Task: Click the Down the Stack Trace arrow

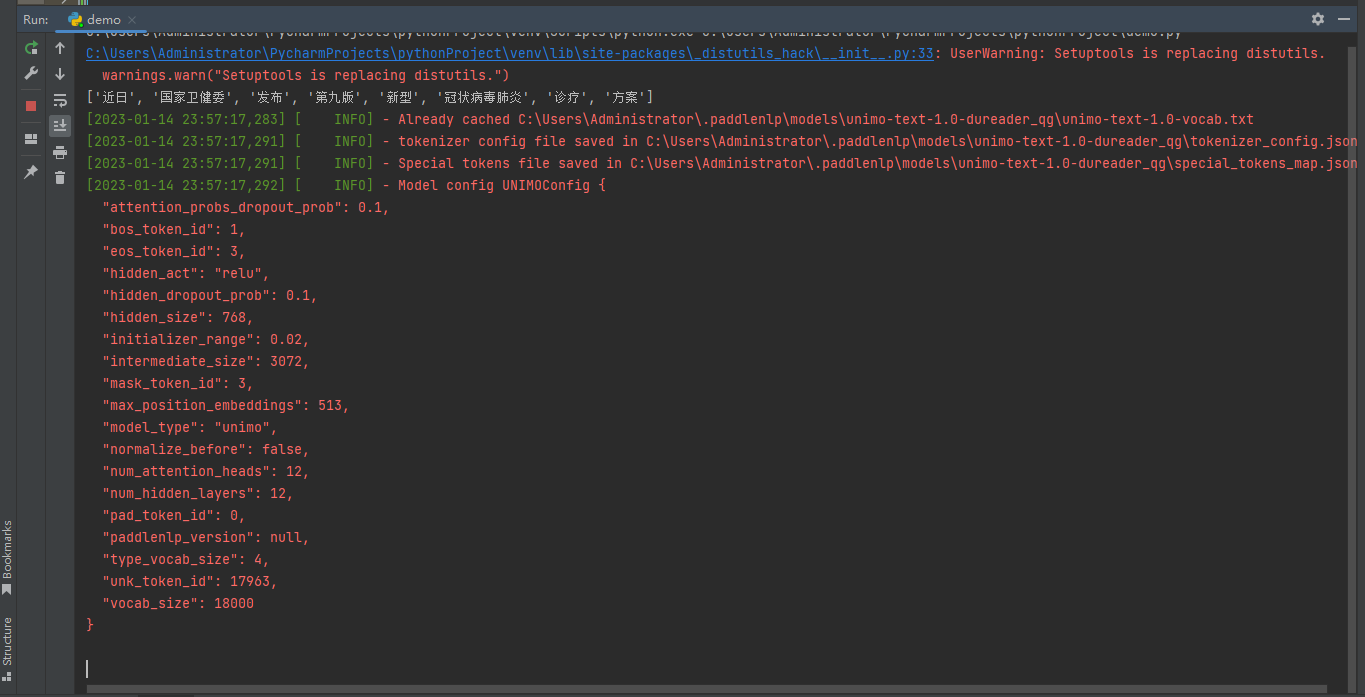Action: coord(60,74)
